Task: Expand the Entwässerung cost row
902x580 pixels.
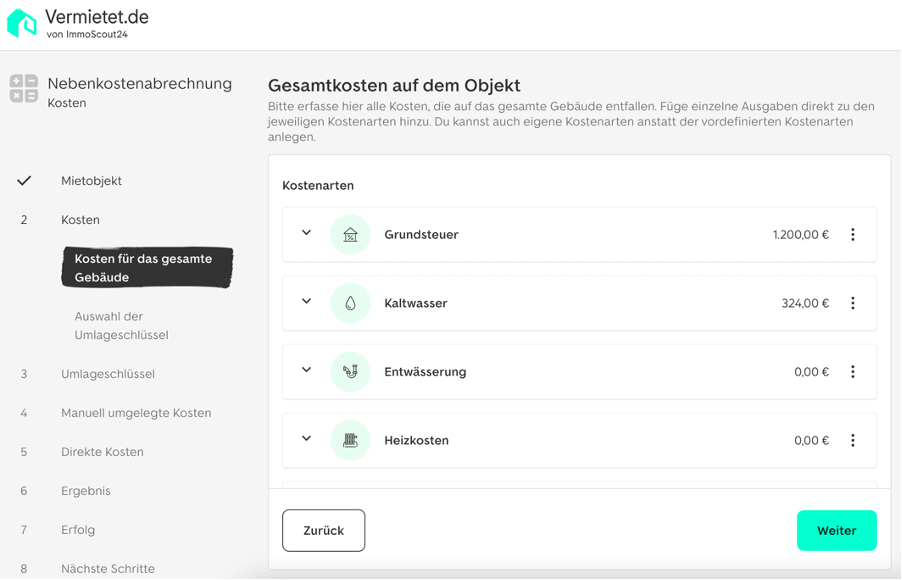Action: point(307,370)
